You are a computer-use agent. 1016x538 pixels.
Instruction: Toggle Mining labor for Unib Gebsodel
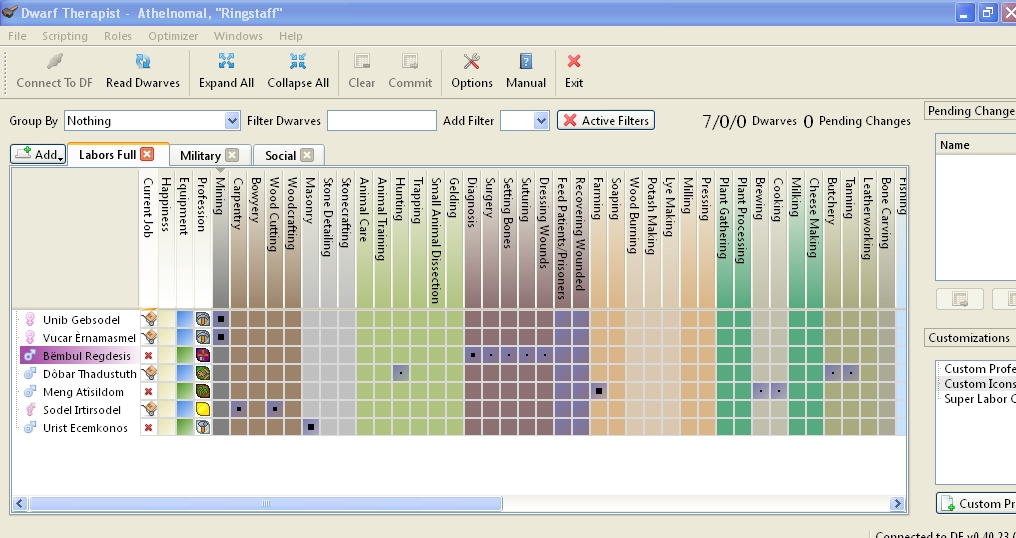[x=221, y=319]
